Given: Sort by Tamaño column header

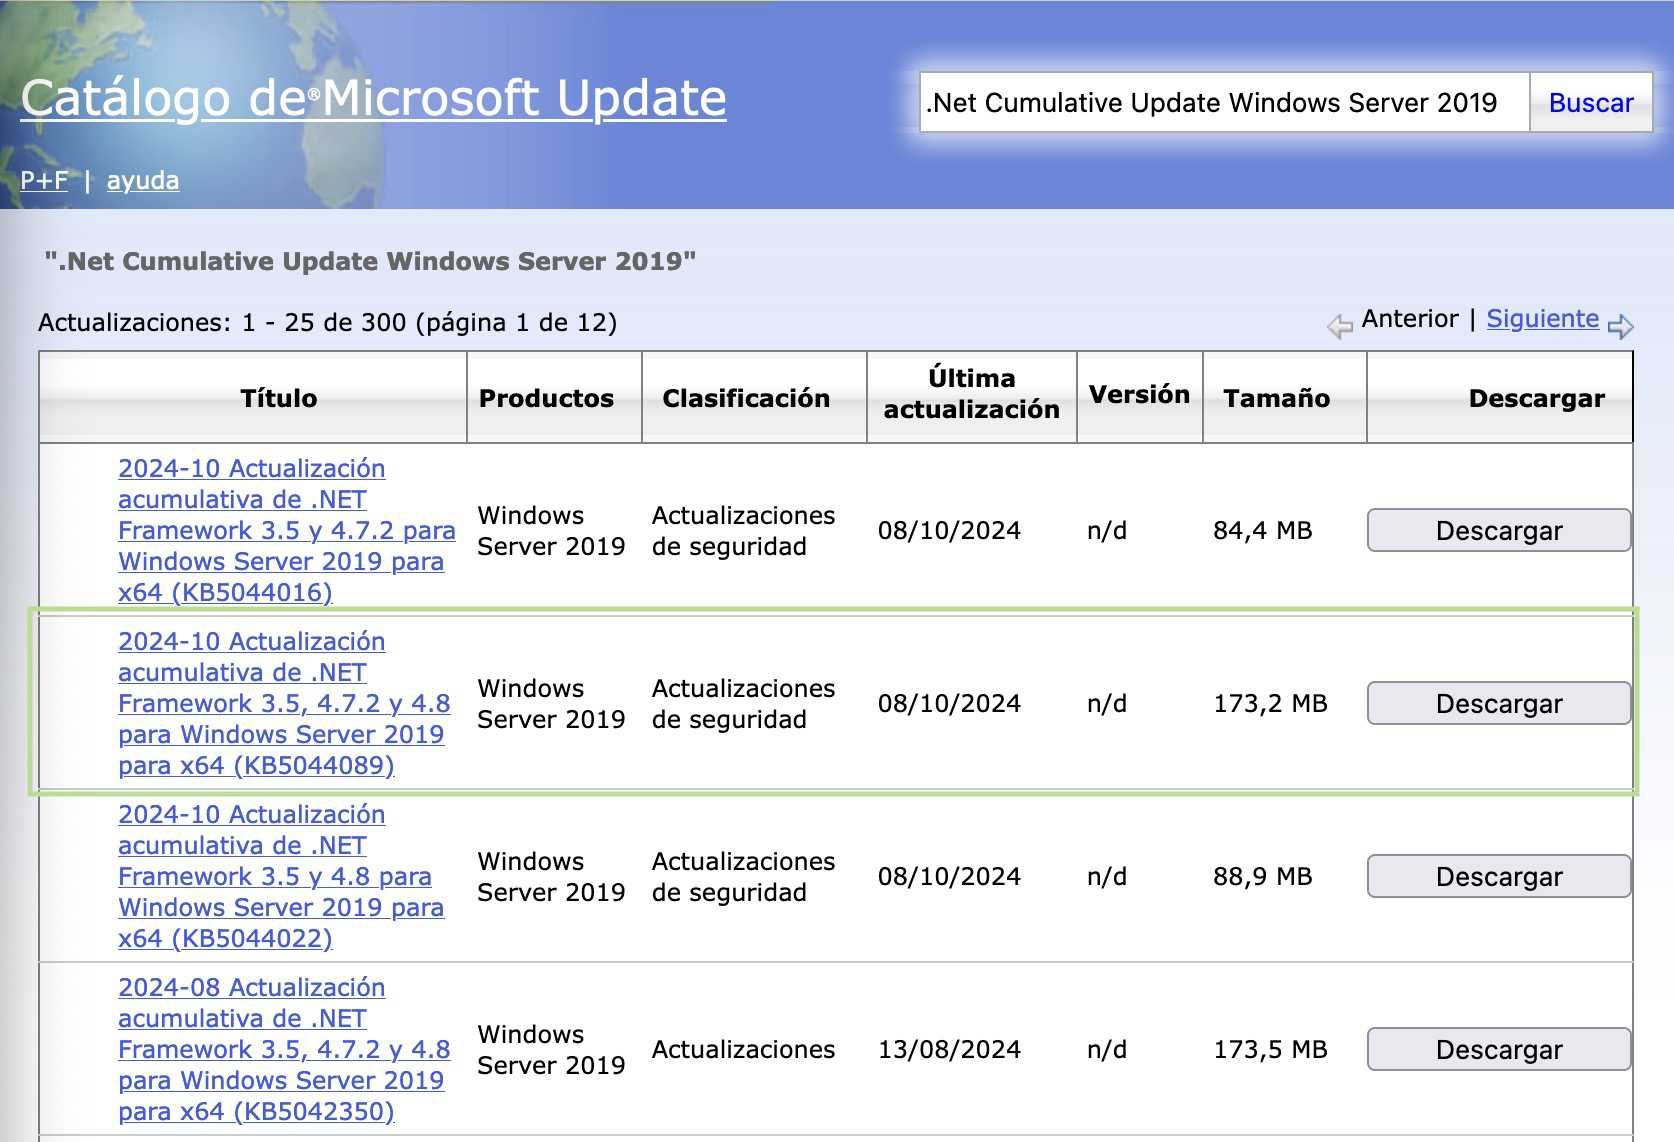Looking at the screenshot, I should [x=1276, y=398].
